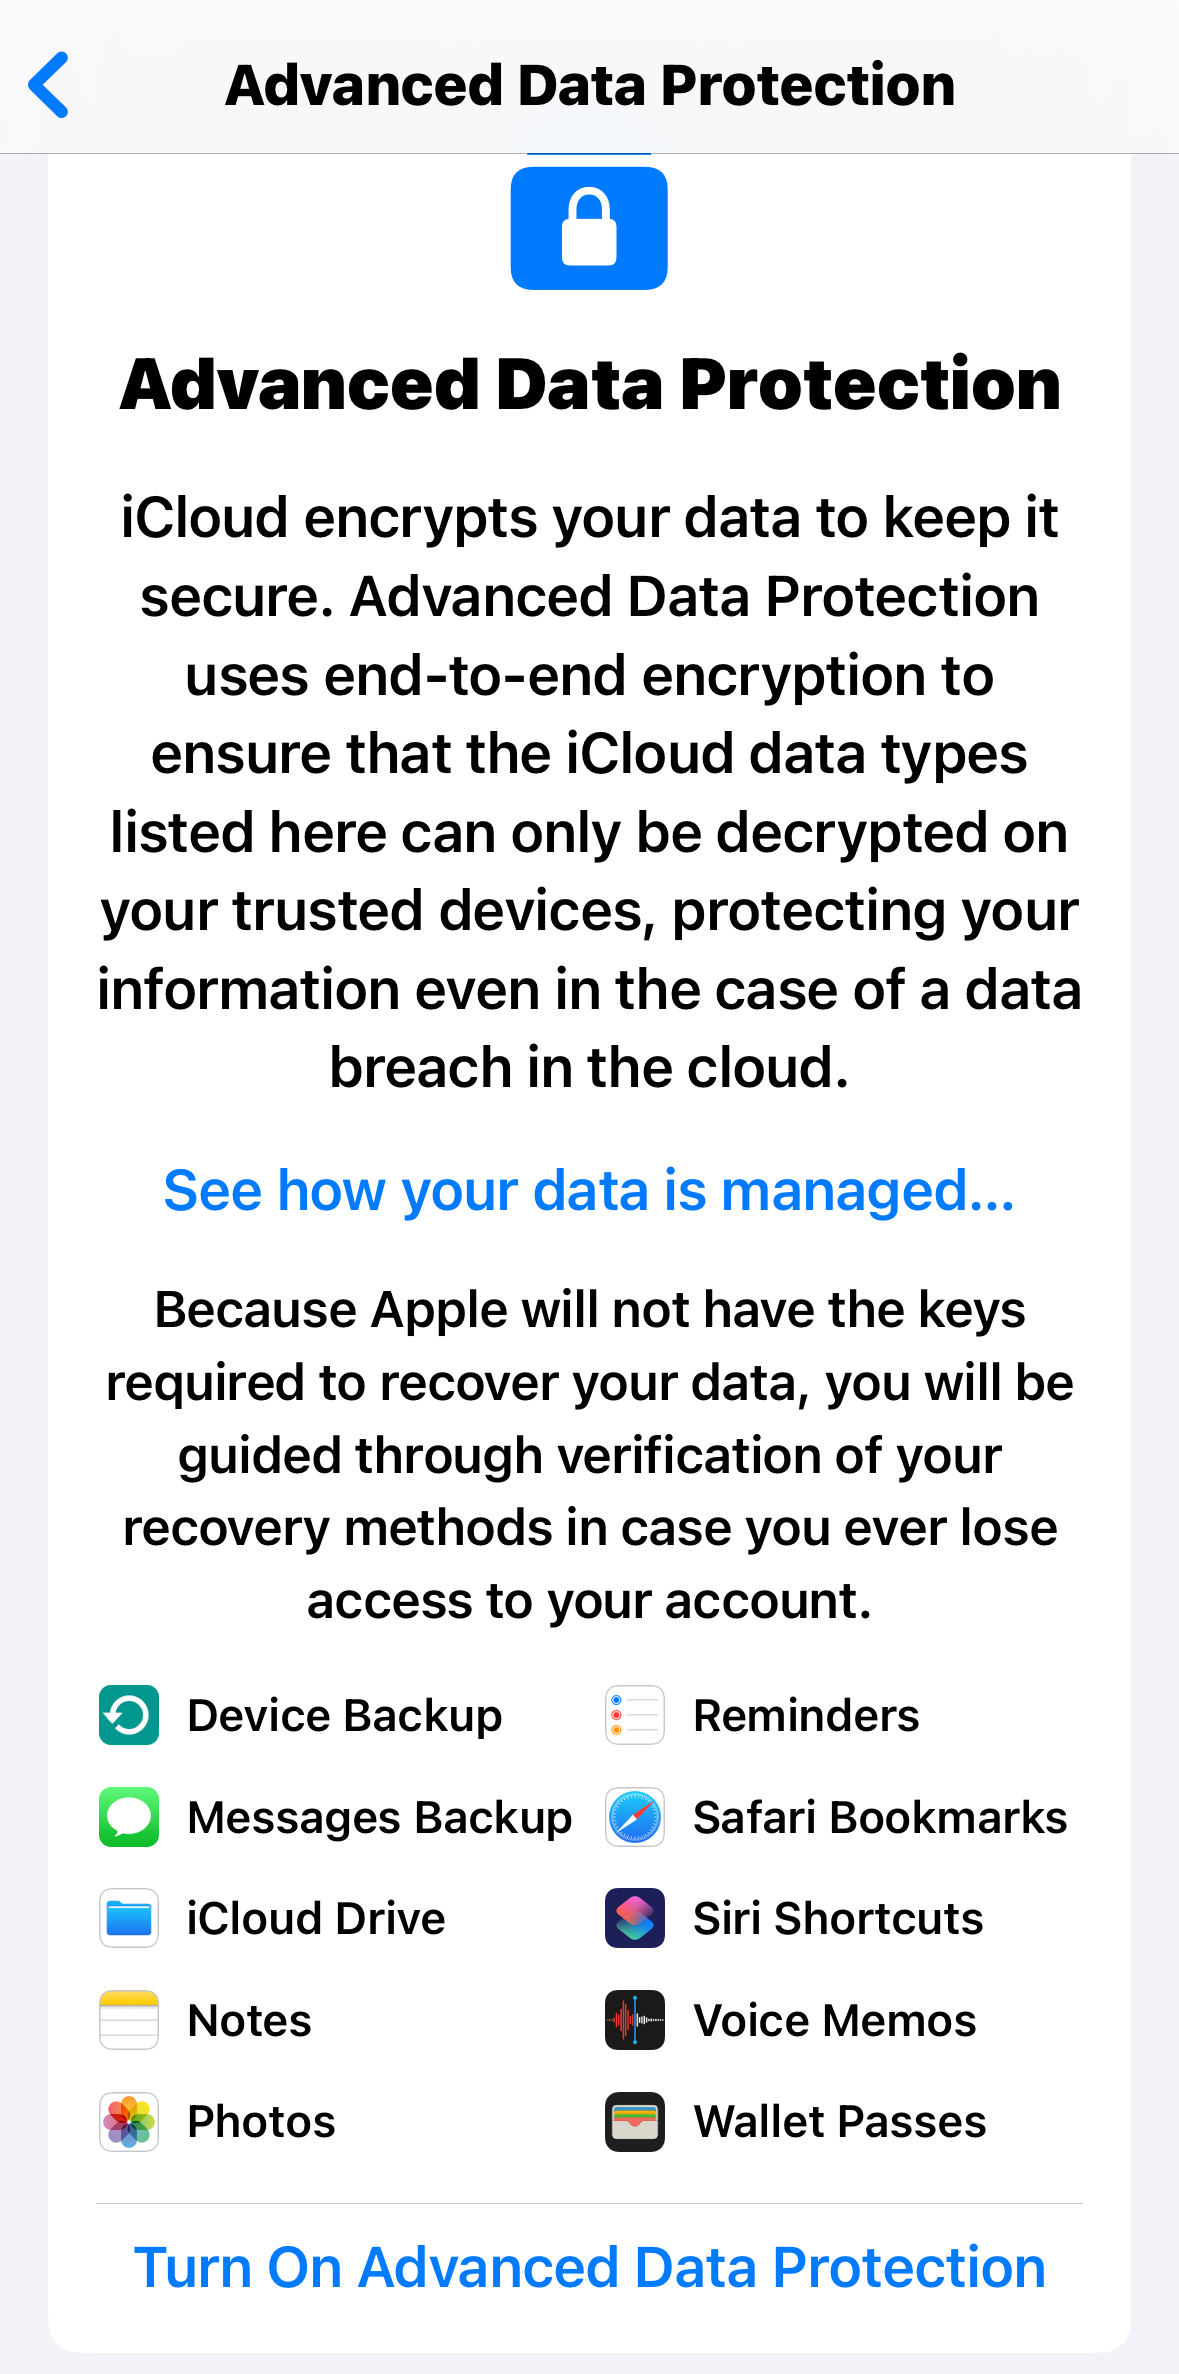Tap the Voice Memos waveform icon

coord(635,2020)
